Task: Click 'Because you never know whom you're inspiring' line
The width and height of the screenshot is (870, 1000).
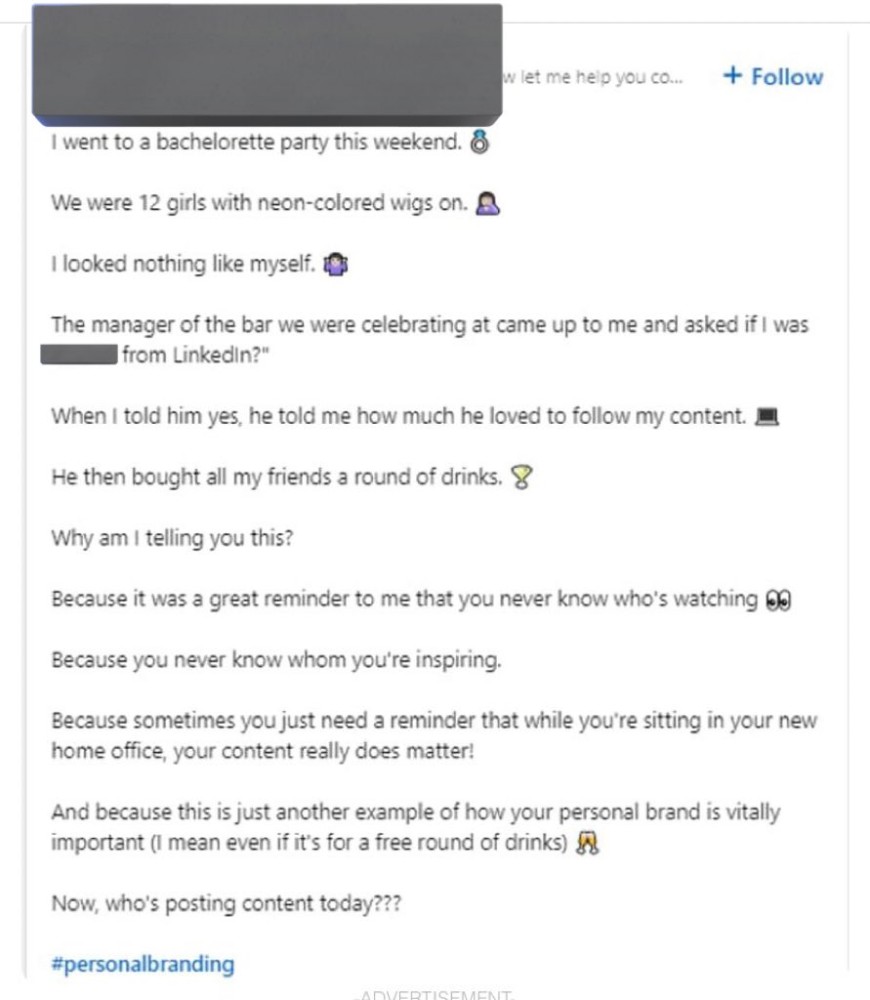Action: tap(276, 661)
